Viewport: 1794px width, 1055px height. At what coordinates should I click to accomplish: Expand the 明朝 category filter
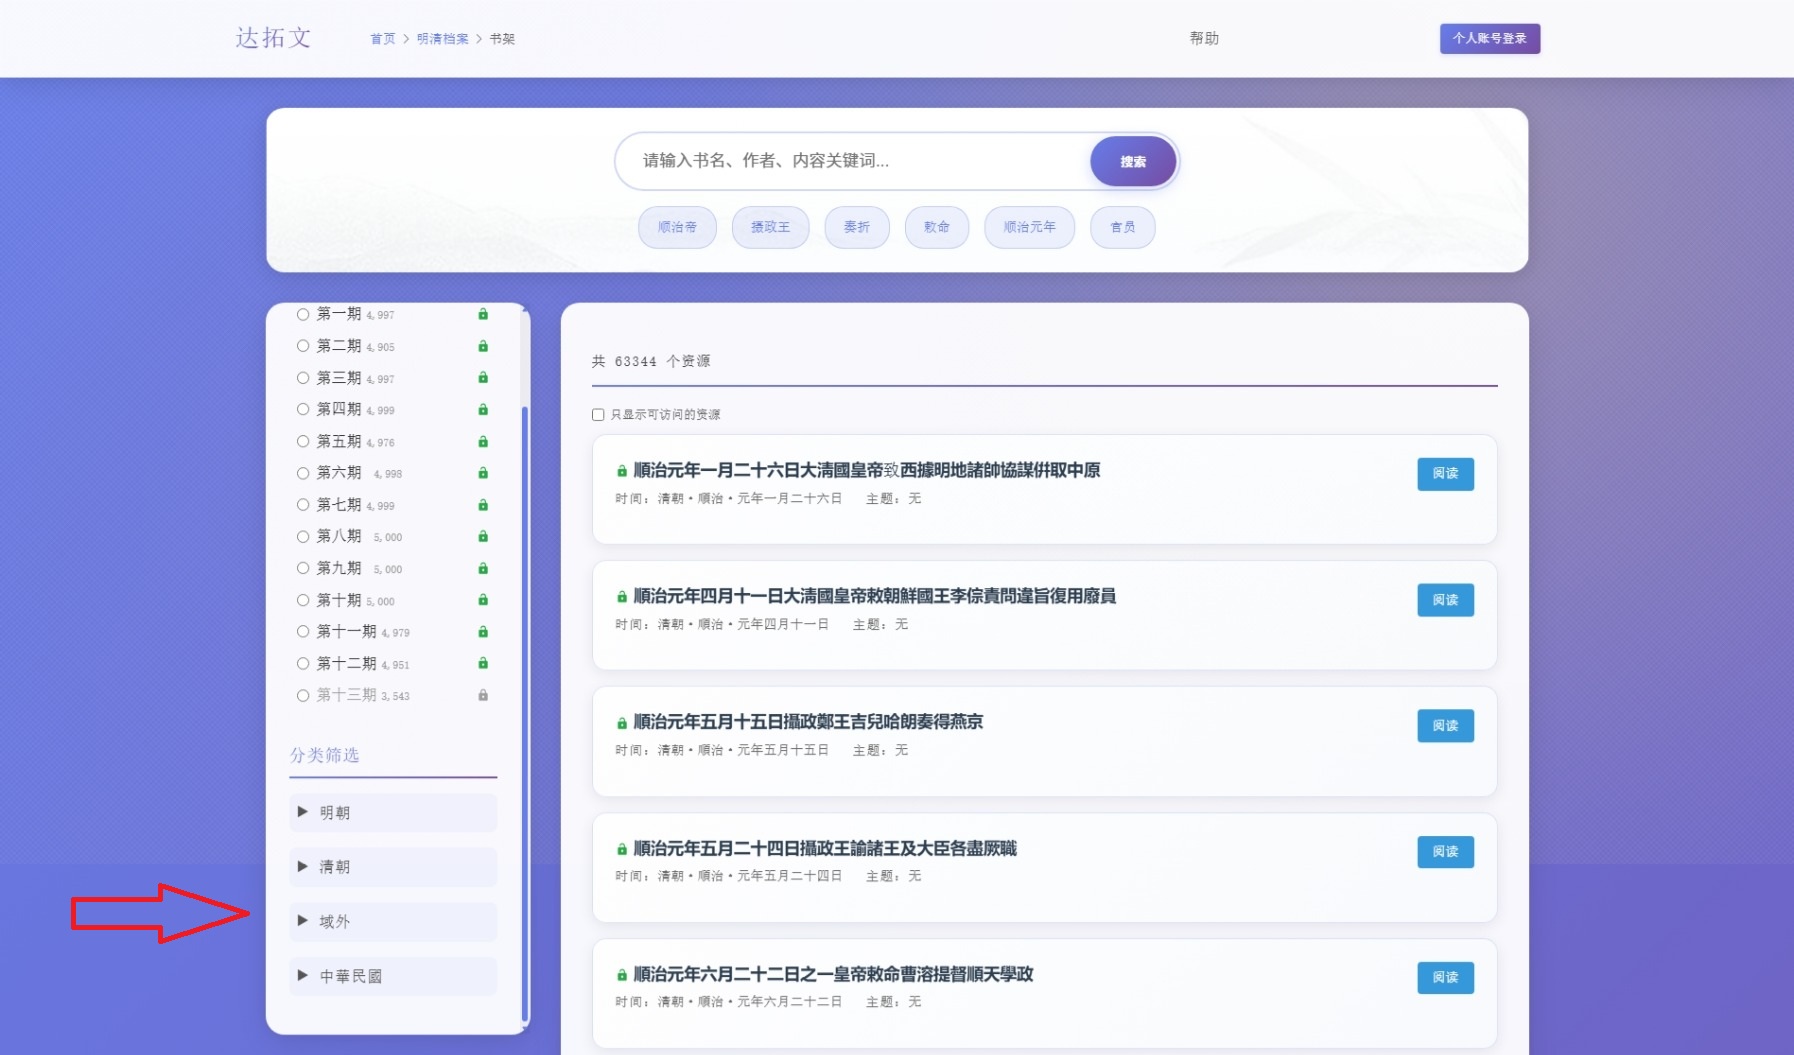point(393,812)
